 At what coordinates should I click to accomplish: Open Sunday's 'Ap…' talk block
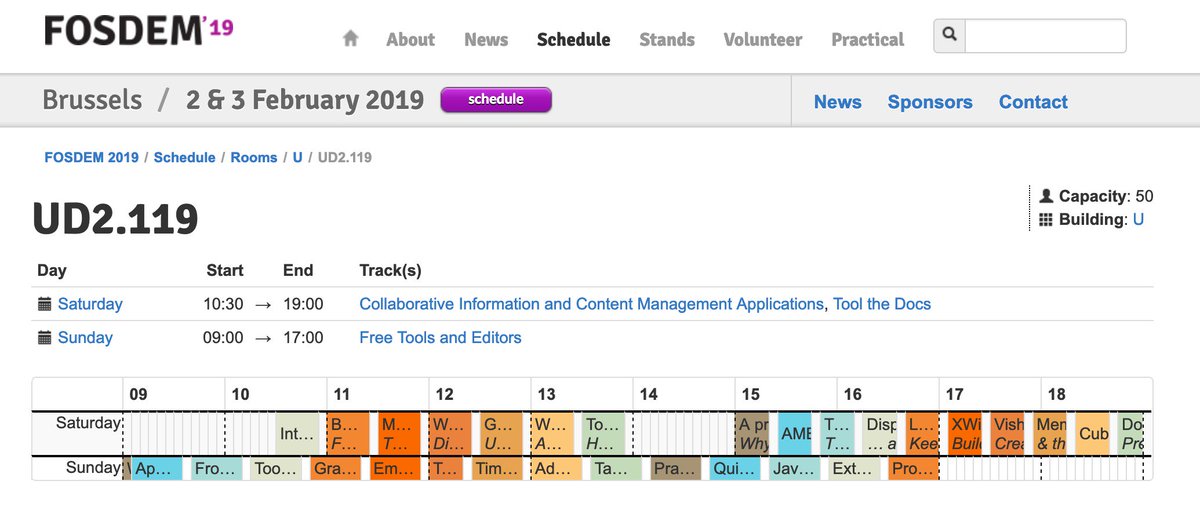(x=157, y=468)
